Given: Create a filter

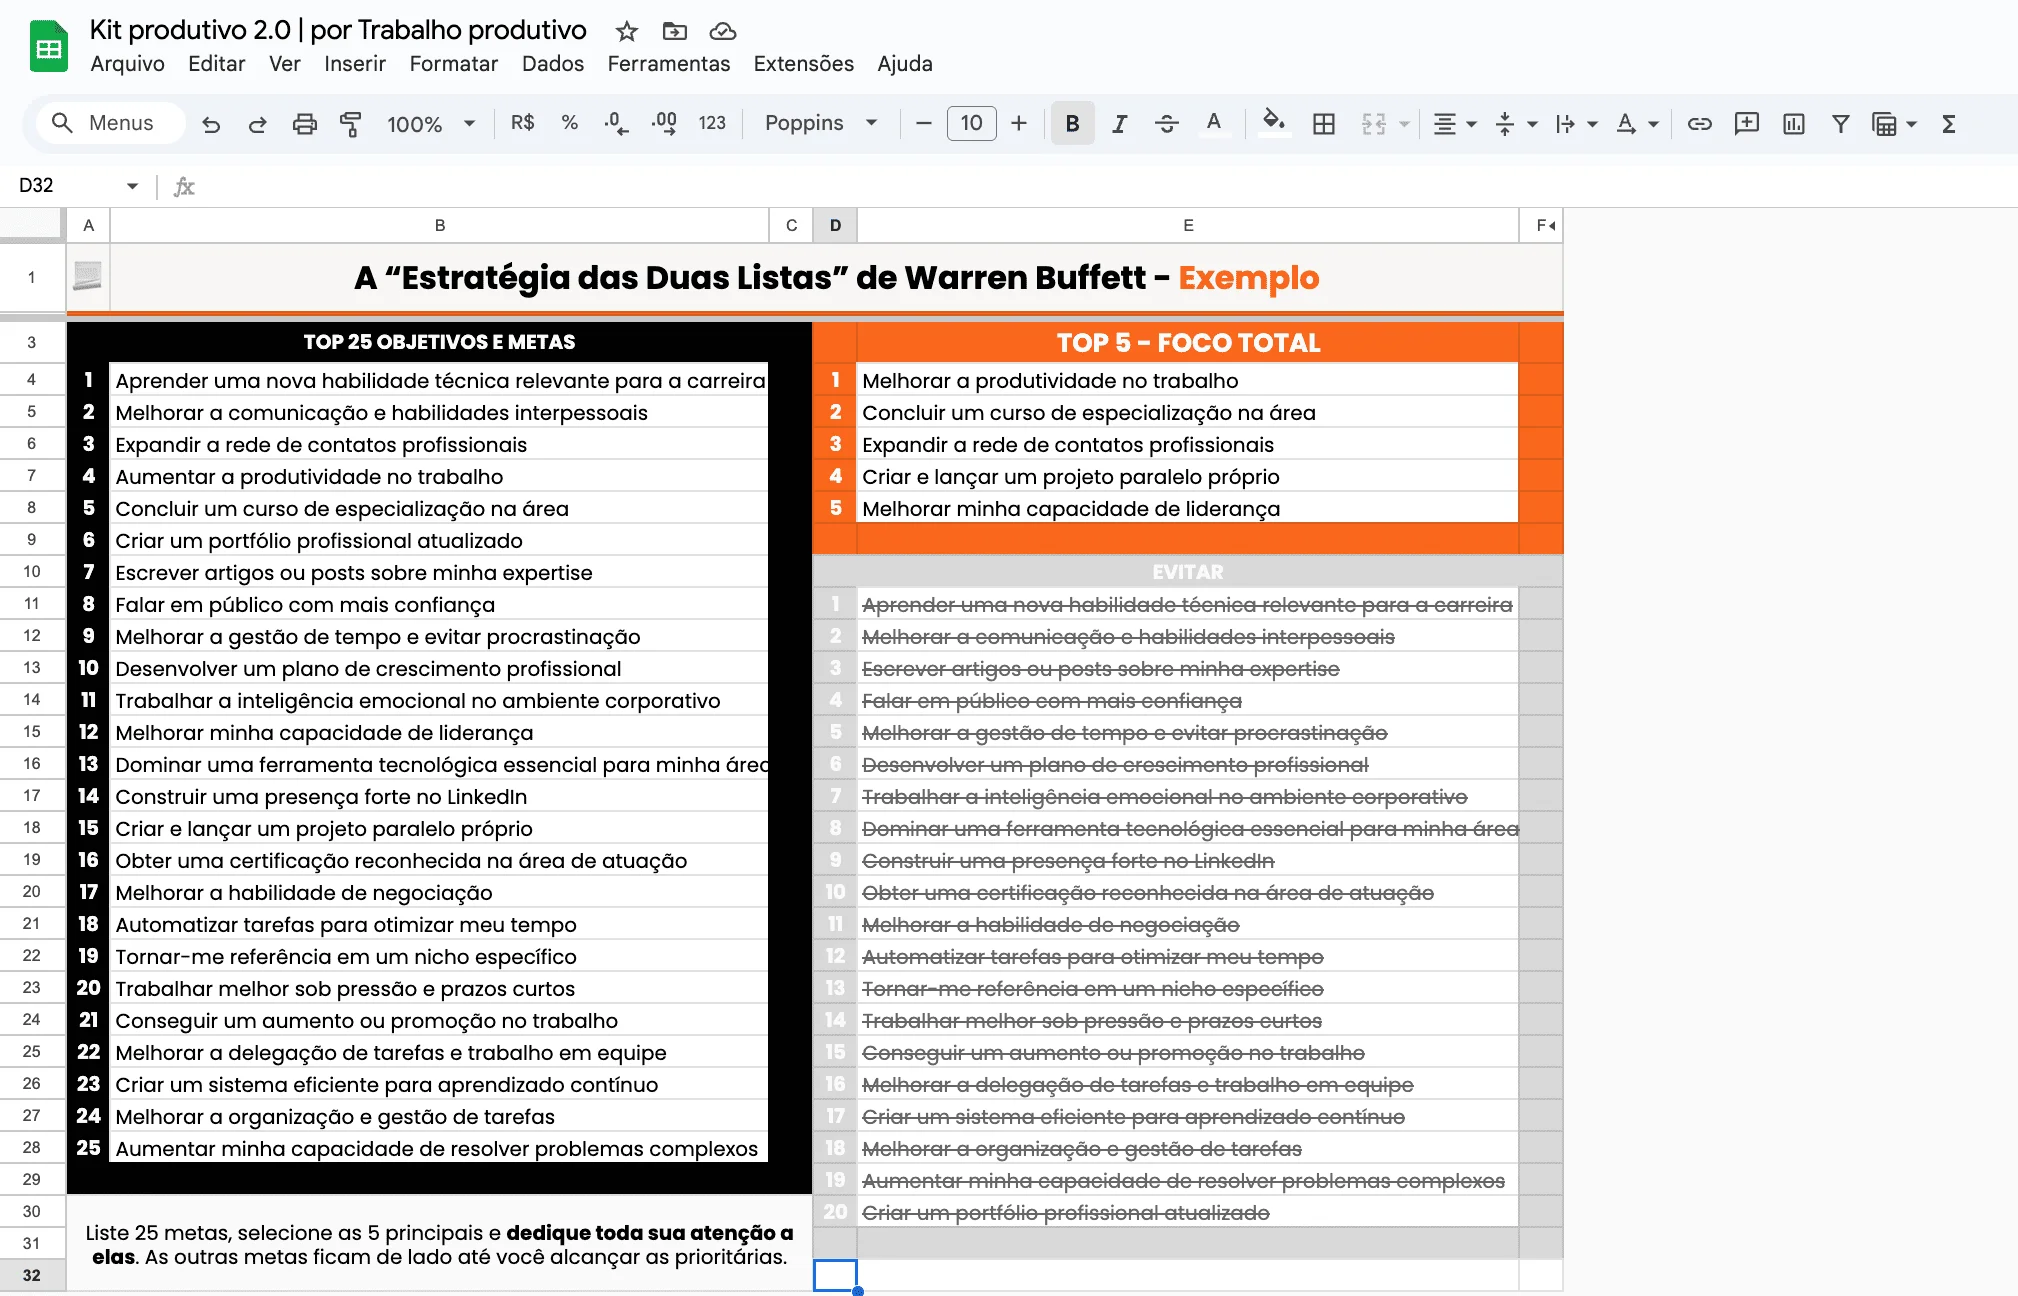Looking at the screenshot, I should coord(1840,123).
